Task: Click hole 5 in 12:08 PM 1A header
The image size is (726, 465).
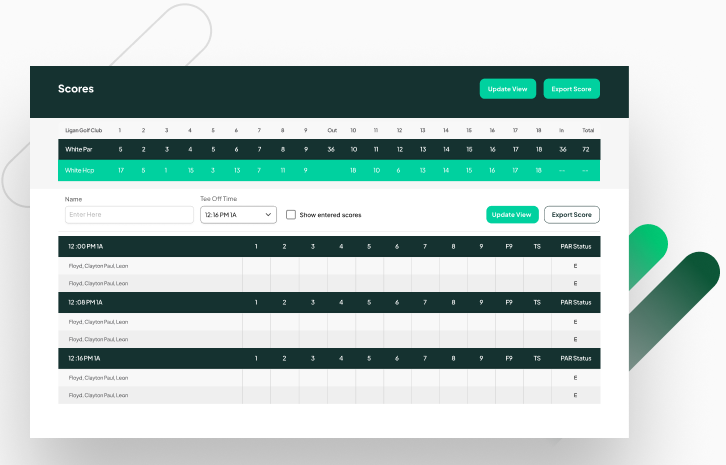Action: (369, 302)
